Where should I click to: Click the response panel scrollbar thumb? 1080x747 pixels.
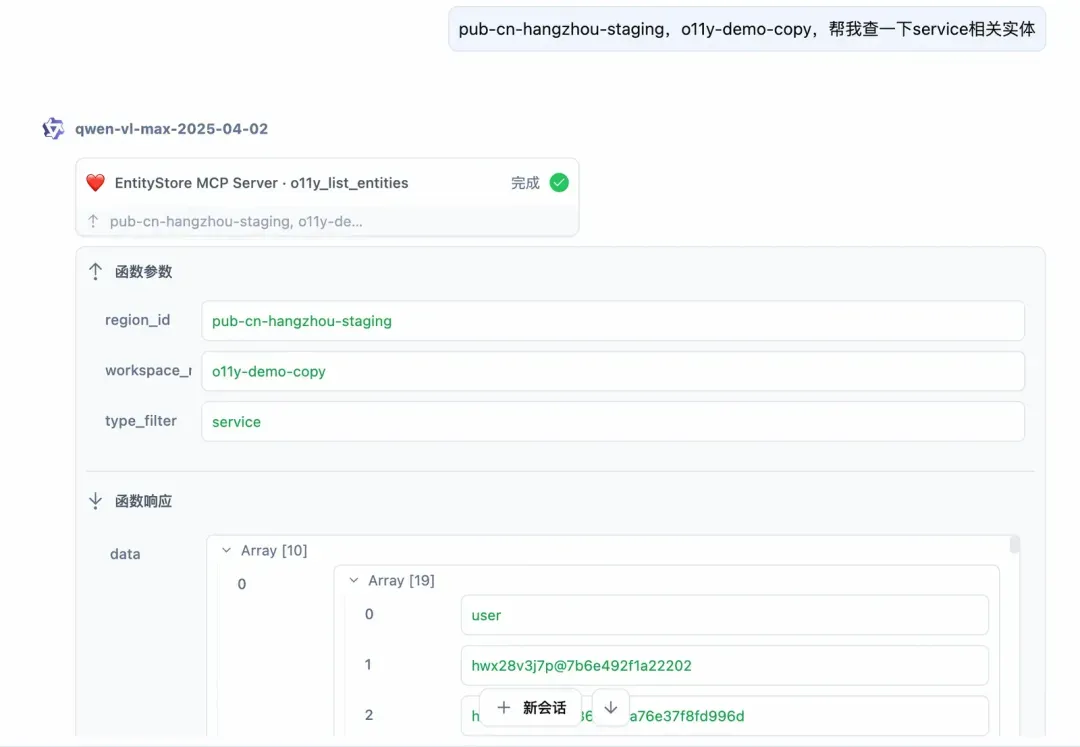1015,545
